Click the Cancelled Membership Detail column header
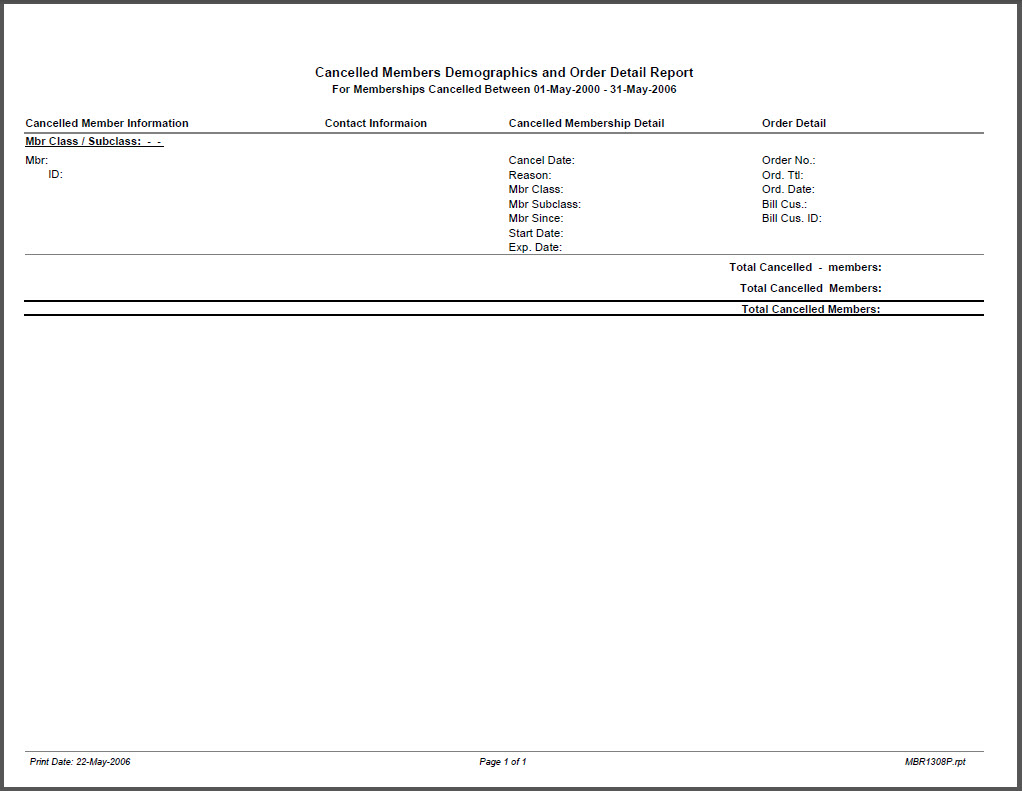 point(586,124)
